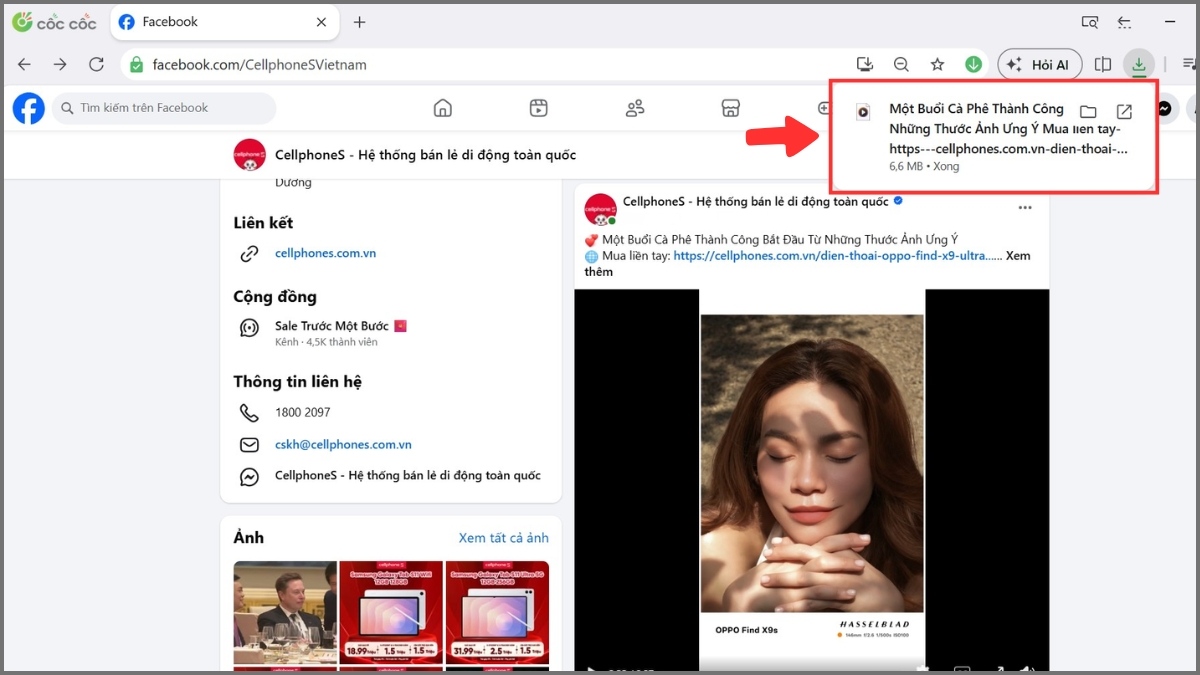Click the blue verified badge on the post
This screenshot has height=675, width=1200.
coord(898,201)
